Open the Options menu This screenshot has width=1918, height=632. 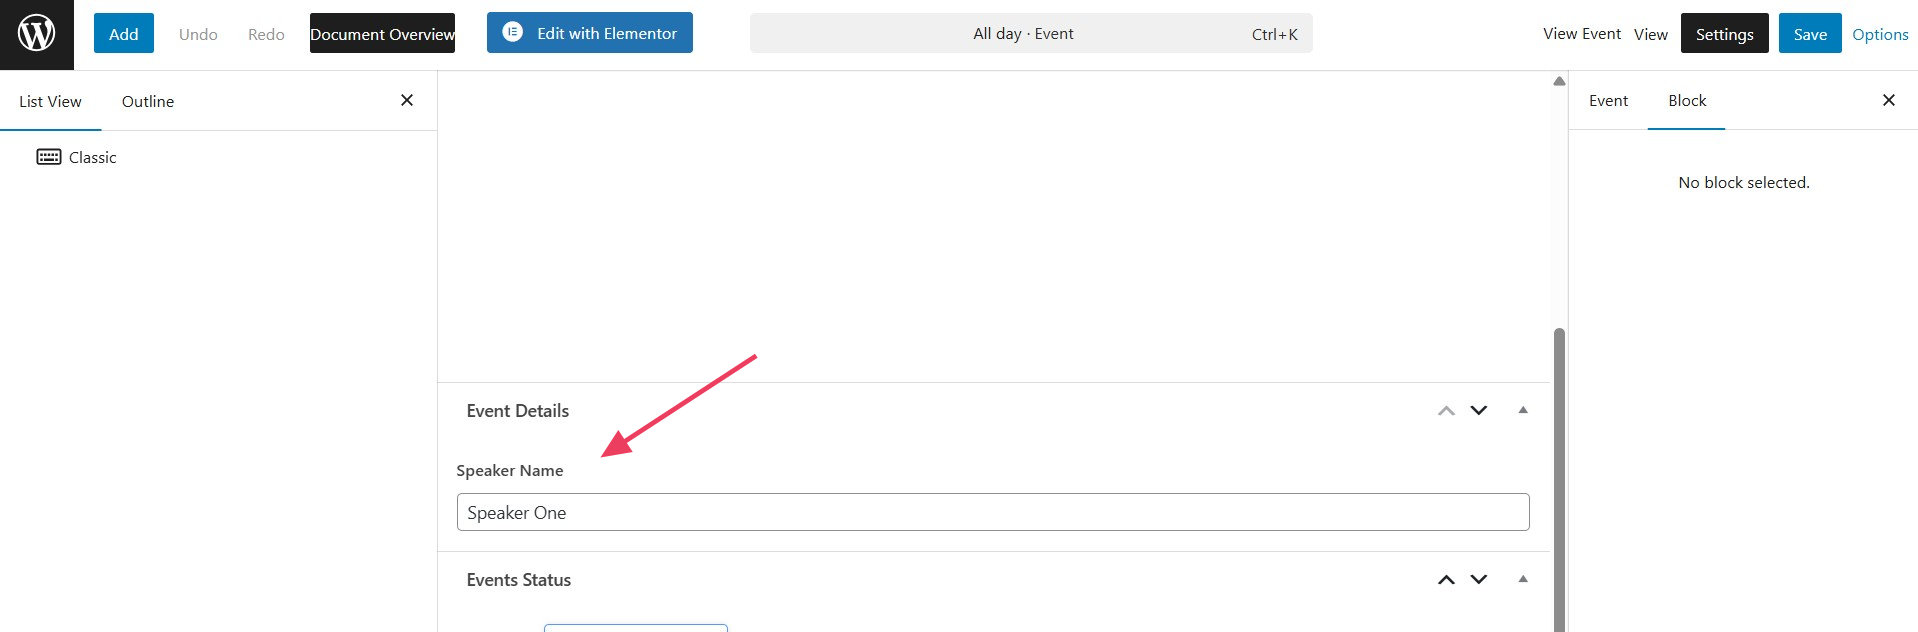tap(1880, 34)
